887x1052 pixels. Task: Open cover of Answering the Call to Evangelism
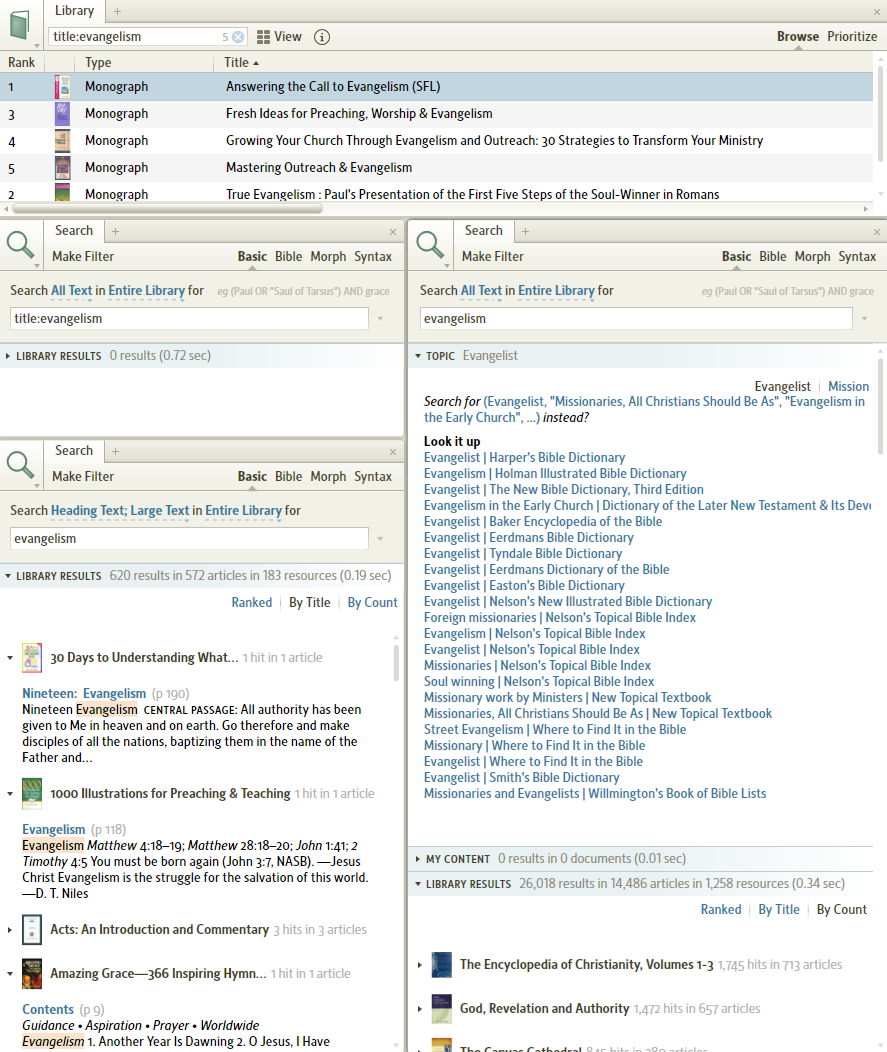point(62,87)
